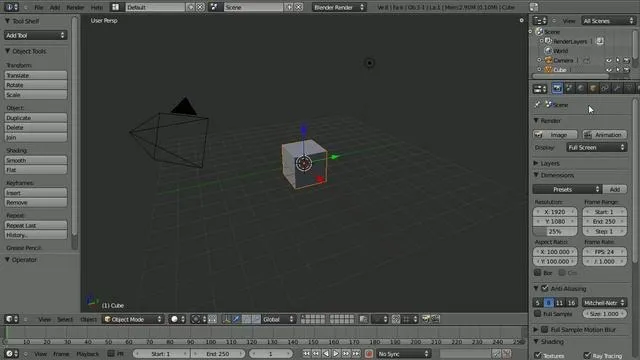
Task: Open the Select menu in 3D view header
Action: 65,319
